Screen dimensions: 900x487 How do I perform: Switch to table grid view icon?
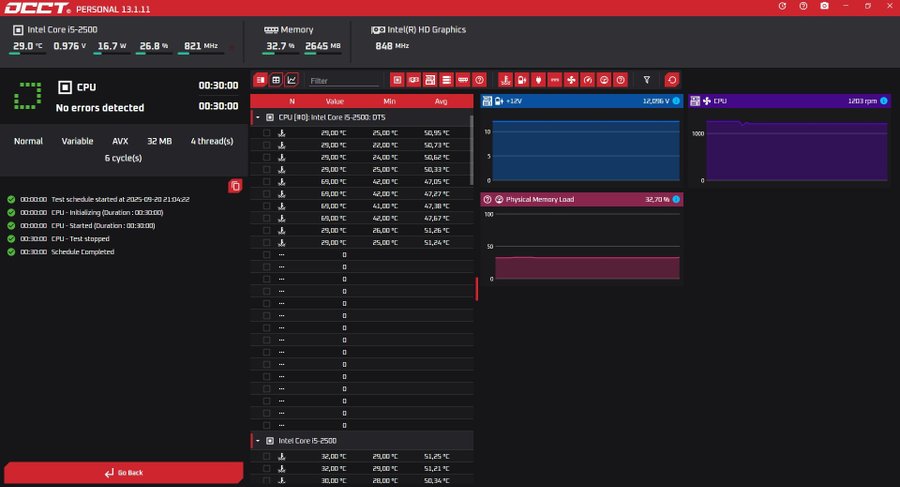276,80
